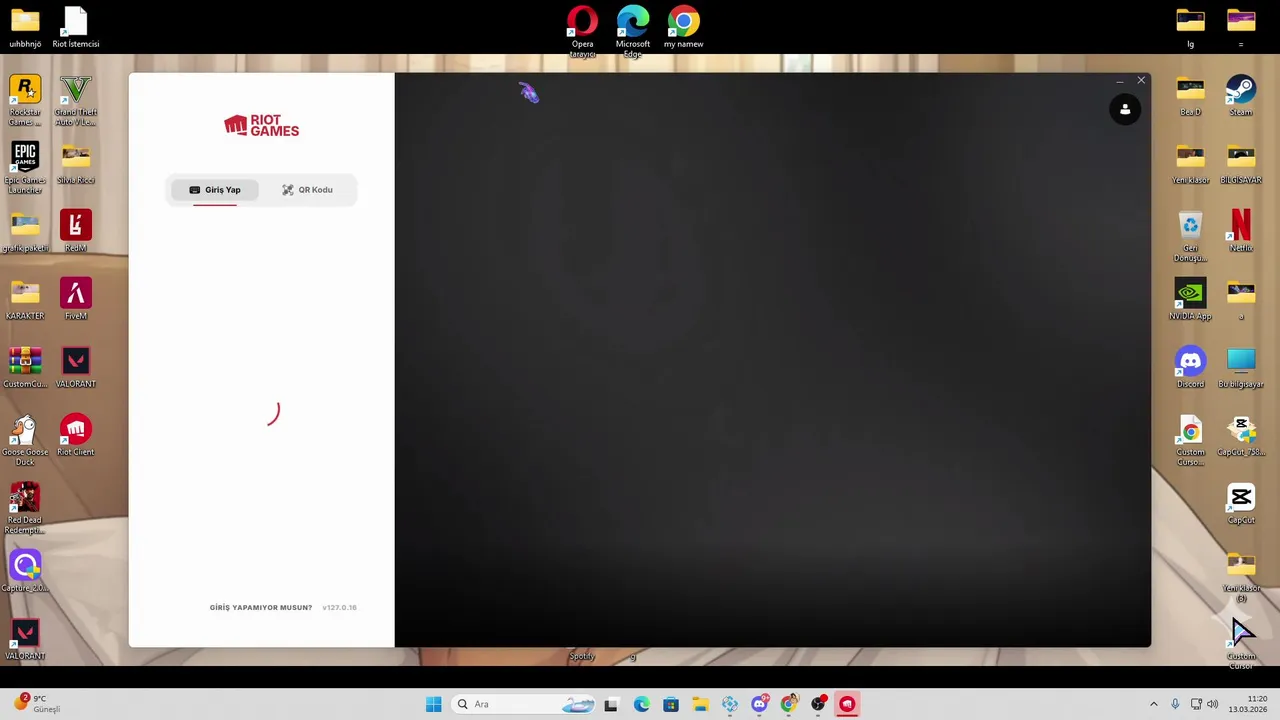Click the v127.0.18 version text
This screenshot has width=1280, height=720.
[x=339, y=607]
